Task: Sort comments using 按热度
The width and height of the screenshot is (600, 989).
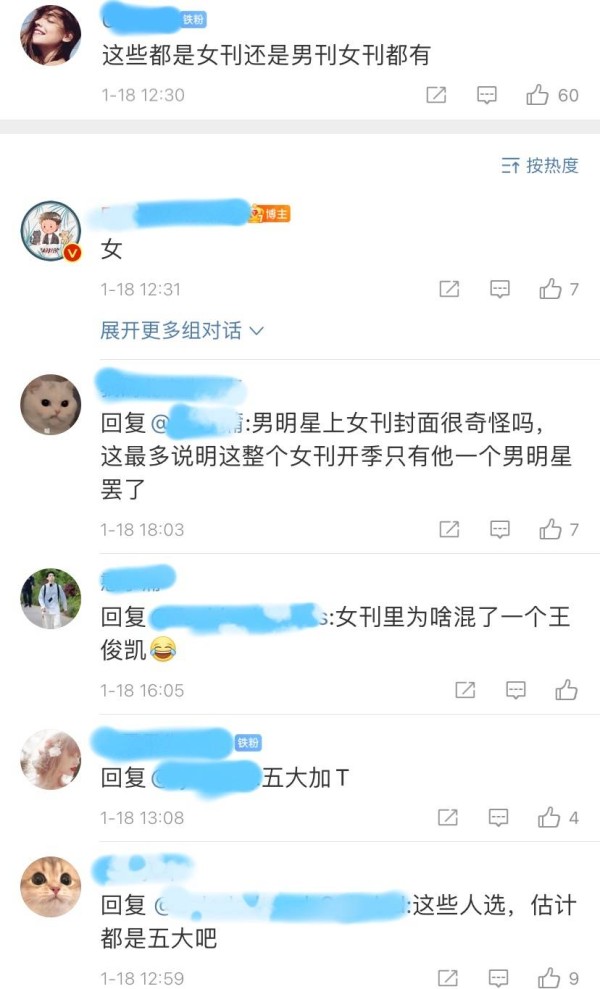Action: click(x=540, y=166)
